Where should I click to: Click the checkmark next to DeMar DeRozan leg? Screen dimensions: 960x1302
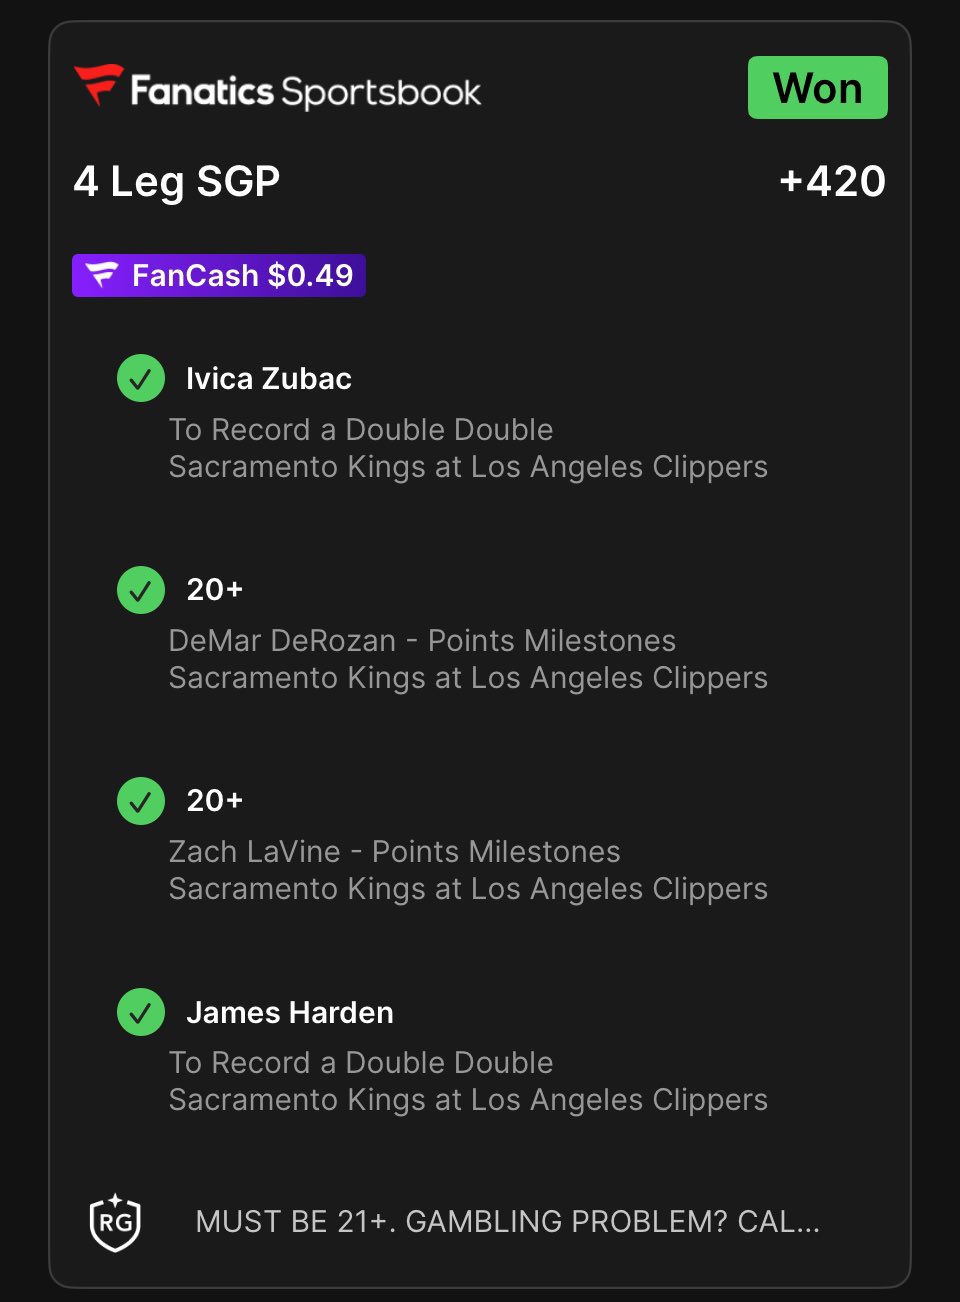pyautogui.click(x=141, y=590)
